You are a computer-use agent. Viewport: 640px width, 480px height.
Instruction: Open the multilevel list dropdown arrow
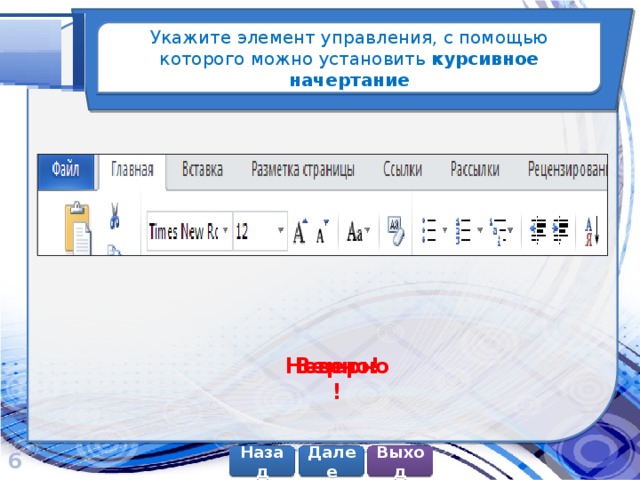(x=510, y=230)
